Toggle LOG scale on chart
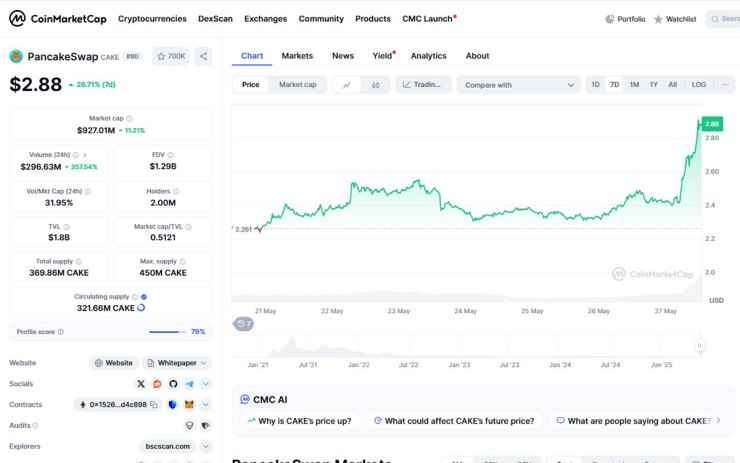The width and height of the screenshot is (740, 463). [x=698, y=84]
